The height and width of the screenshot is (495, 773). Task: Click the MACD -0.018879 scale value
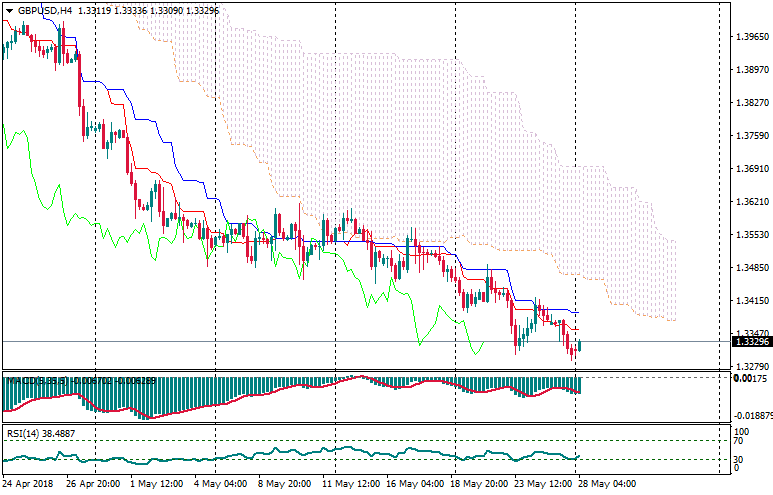click(751, 415)
